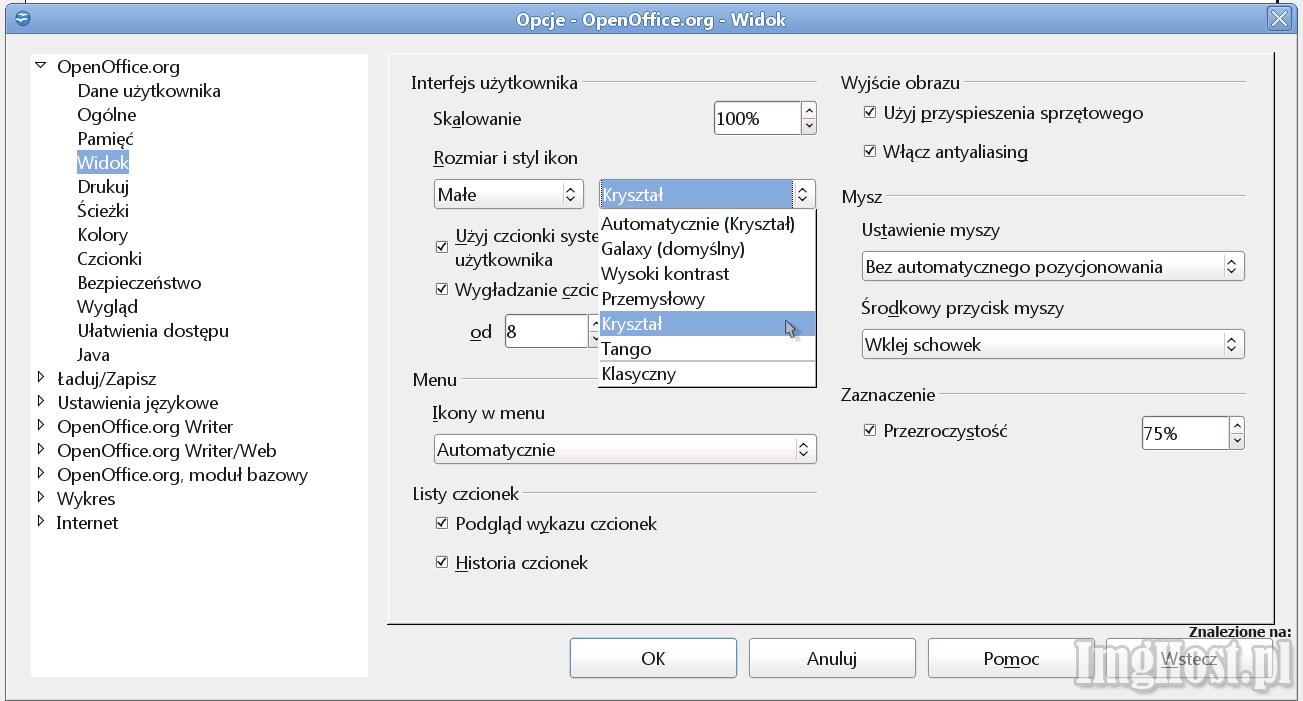Open the Kolory settings page
Image resolution: width=1303 pixels, height=701 pixels.
click(x=103, y=235)
